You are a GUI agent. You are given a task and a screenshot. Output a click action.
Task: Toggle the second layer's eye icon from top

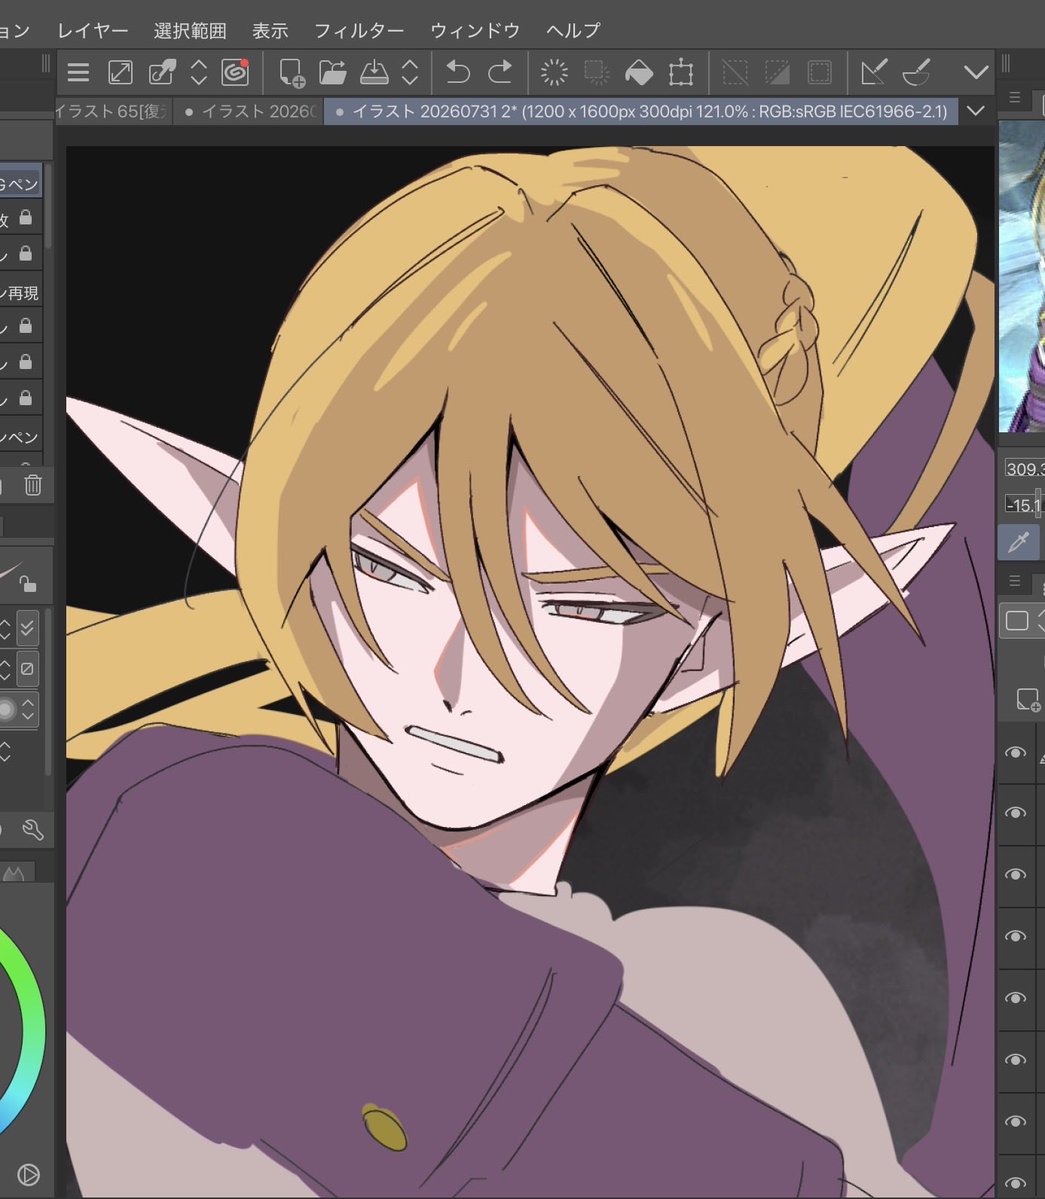click(1015, 813)
